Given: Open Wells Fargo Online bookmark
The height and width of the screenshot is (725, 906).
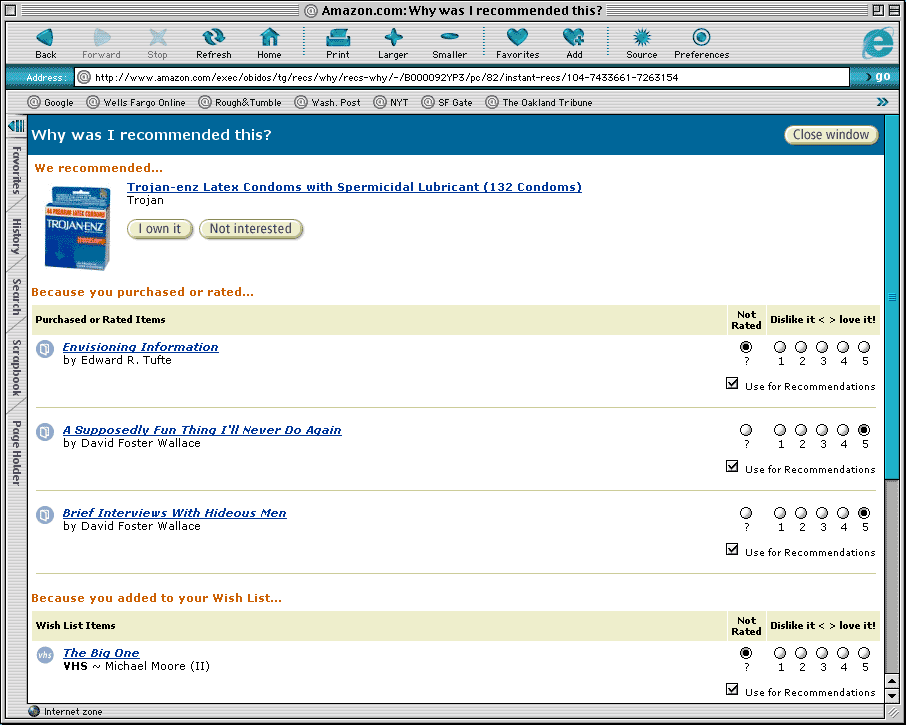Looking at the screenshot, I should (136, 102).
